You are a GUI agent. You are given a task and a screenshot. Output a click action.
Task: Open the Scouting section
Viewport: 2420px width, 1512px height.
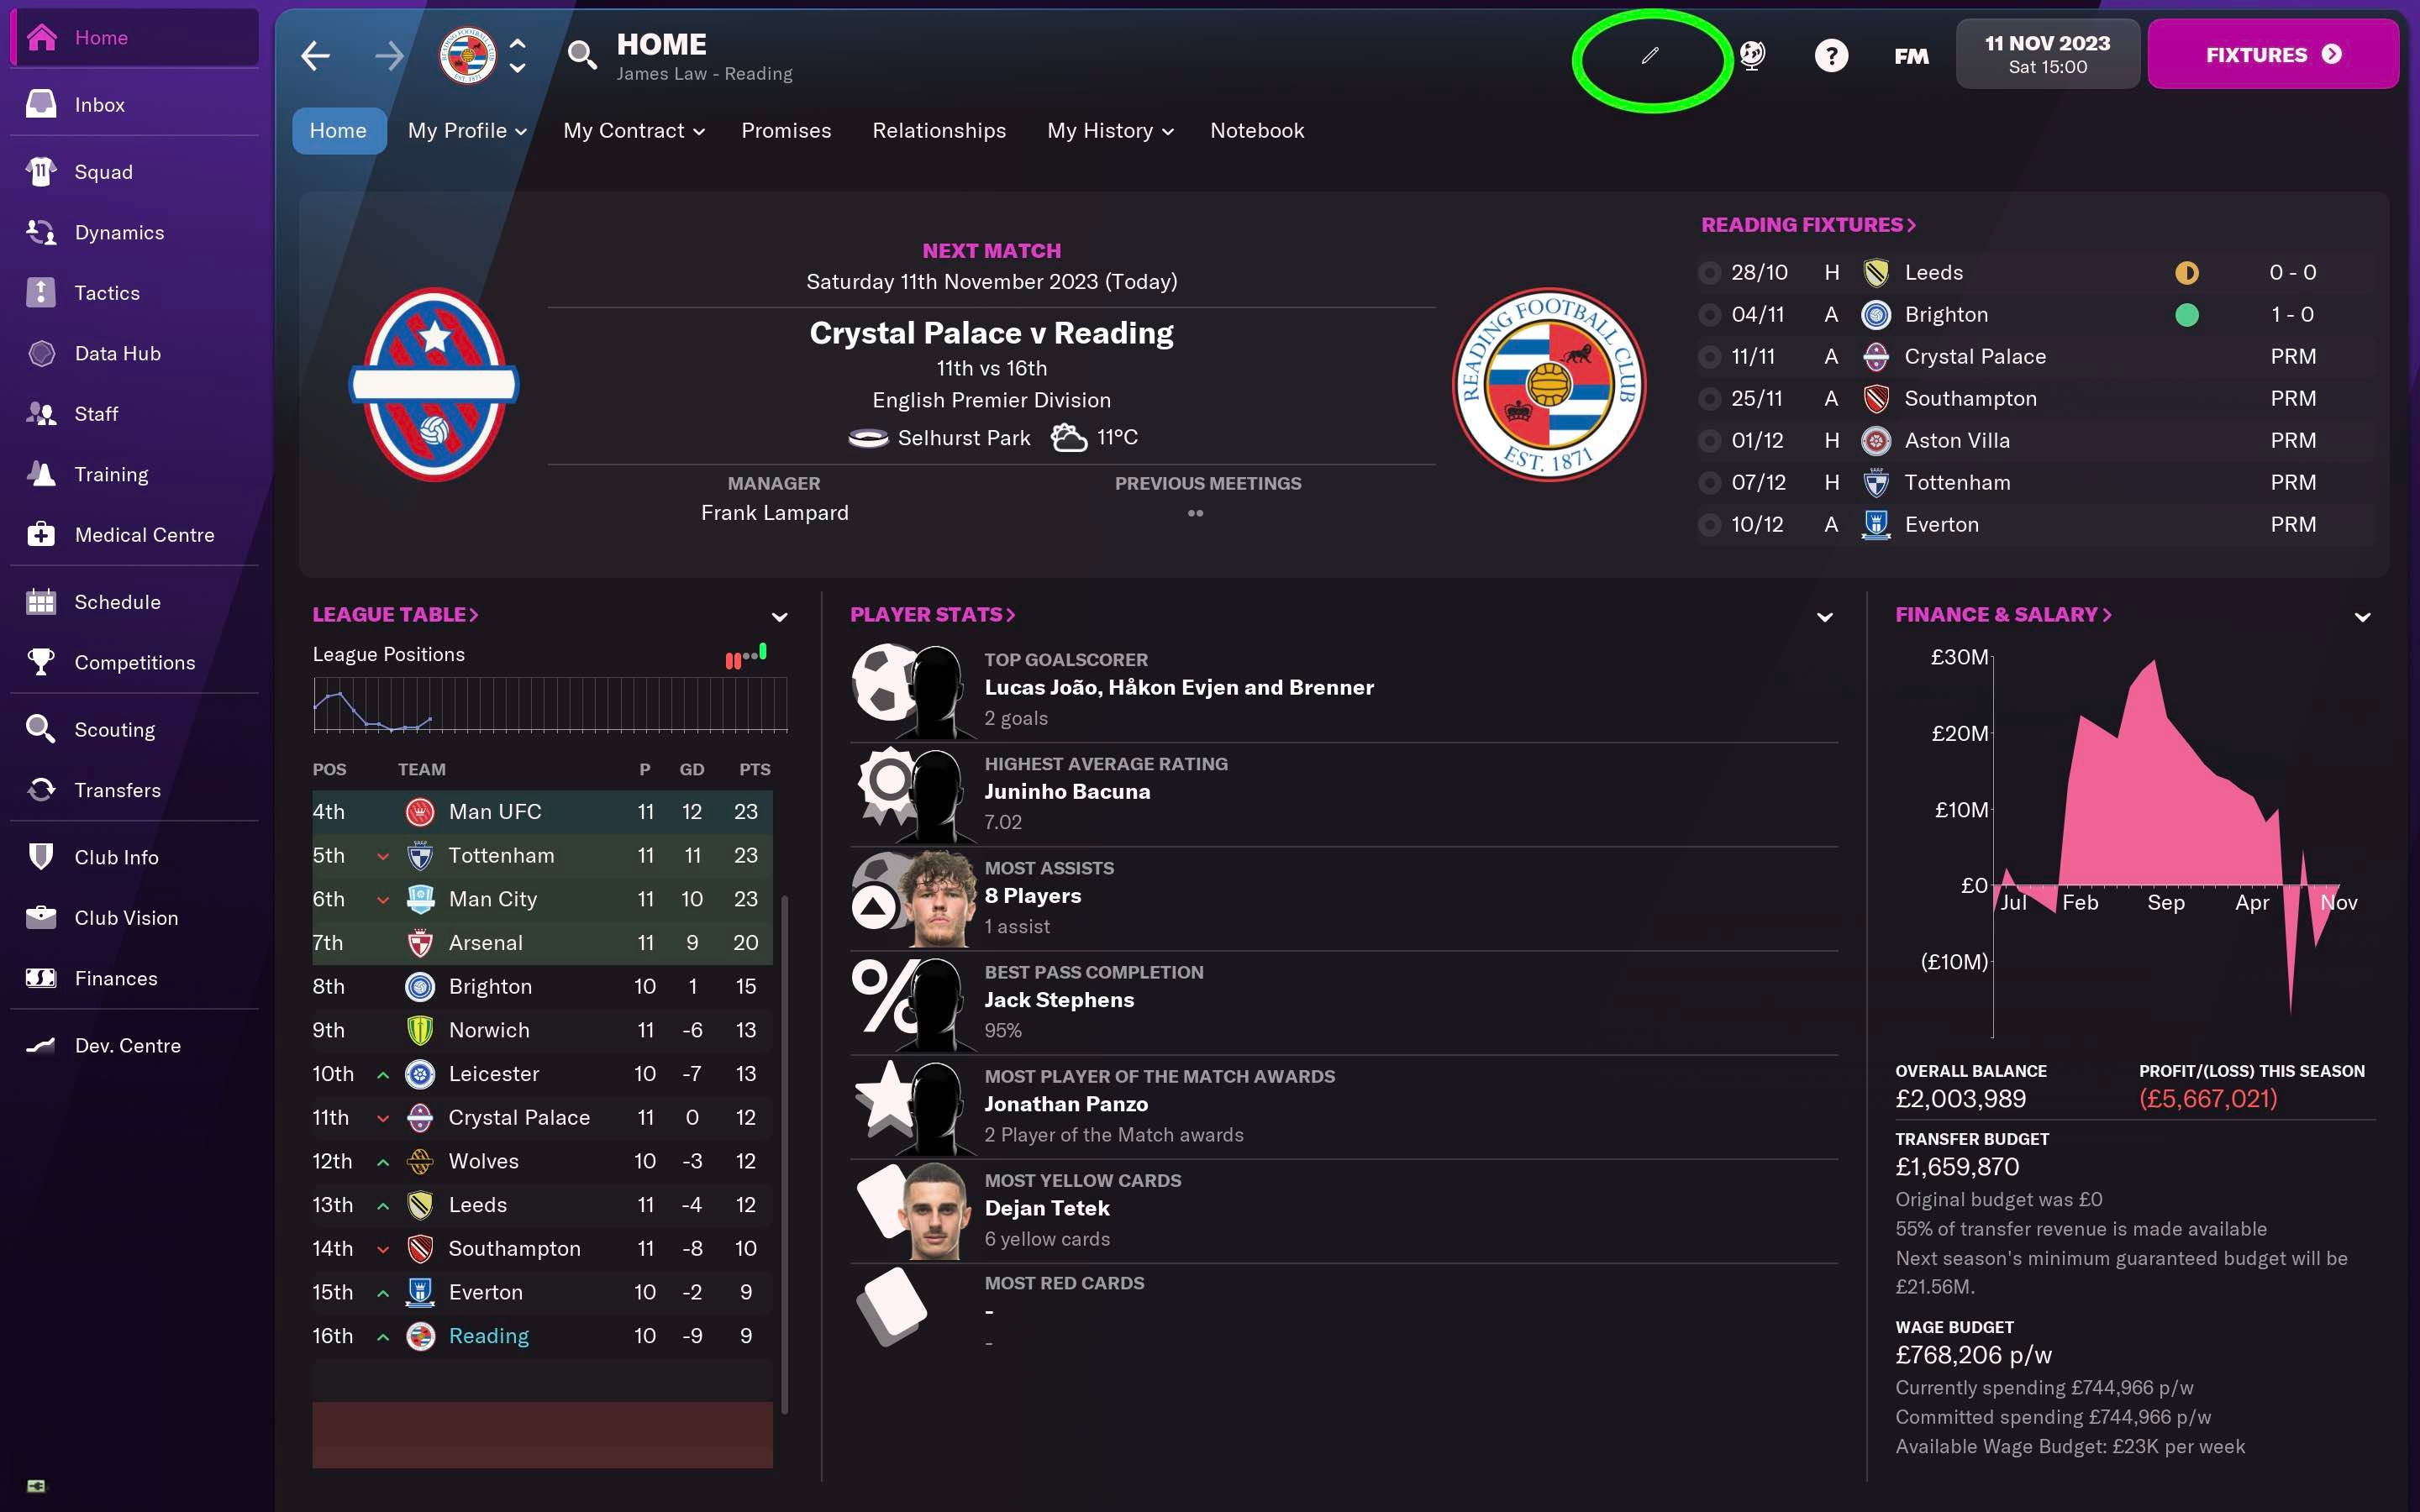113,728
